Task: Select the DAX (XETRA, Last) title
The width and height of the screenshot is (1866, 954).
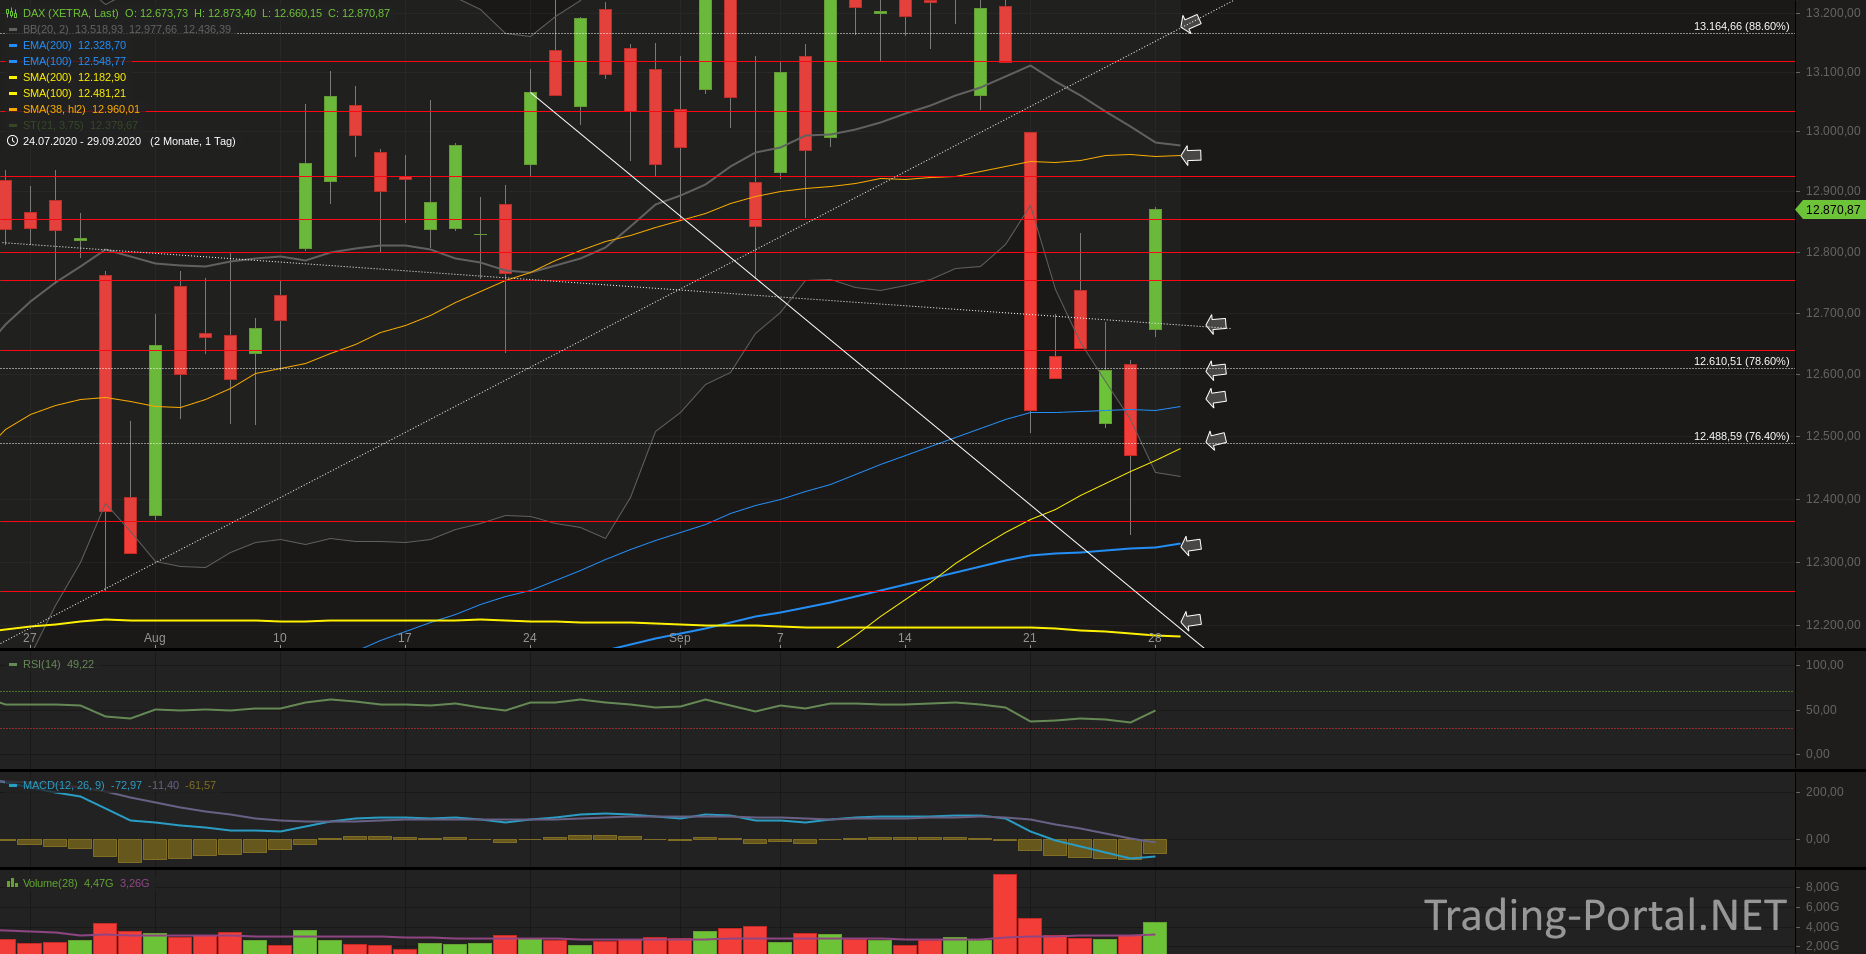Action: pyautogui.click(x=71, y=13)
